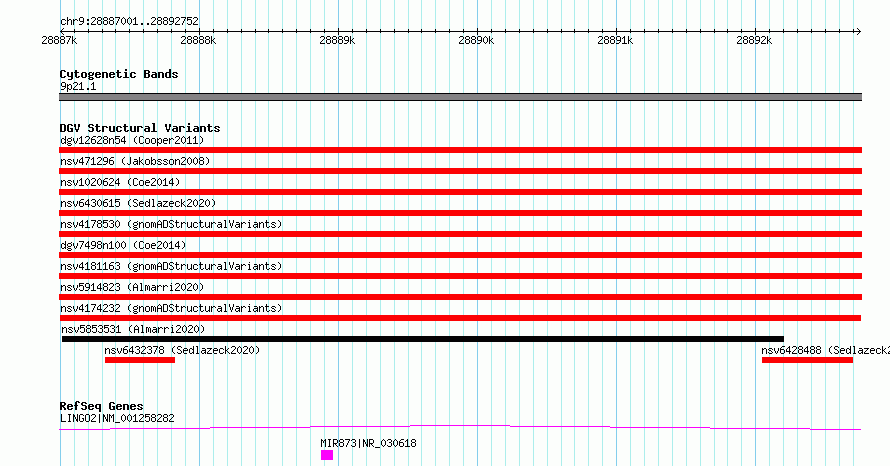Click the red dgv7498n100 variant bar

click(460, 255)
